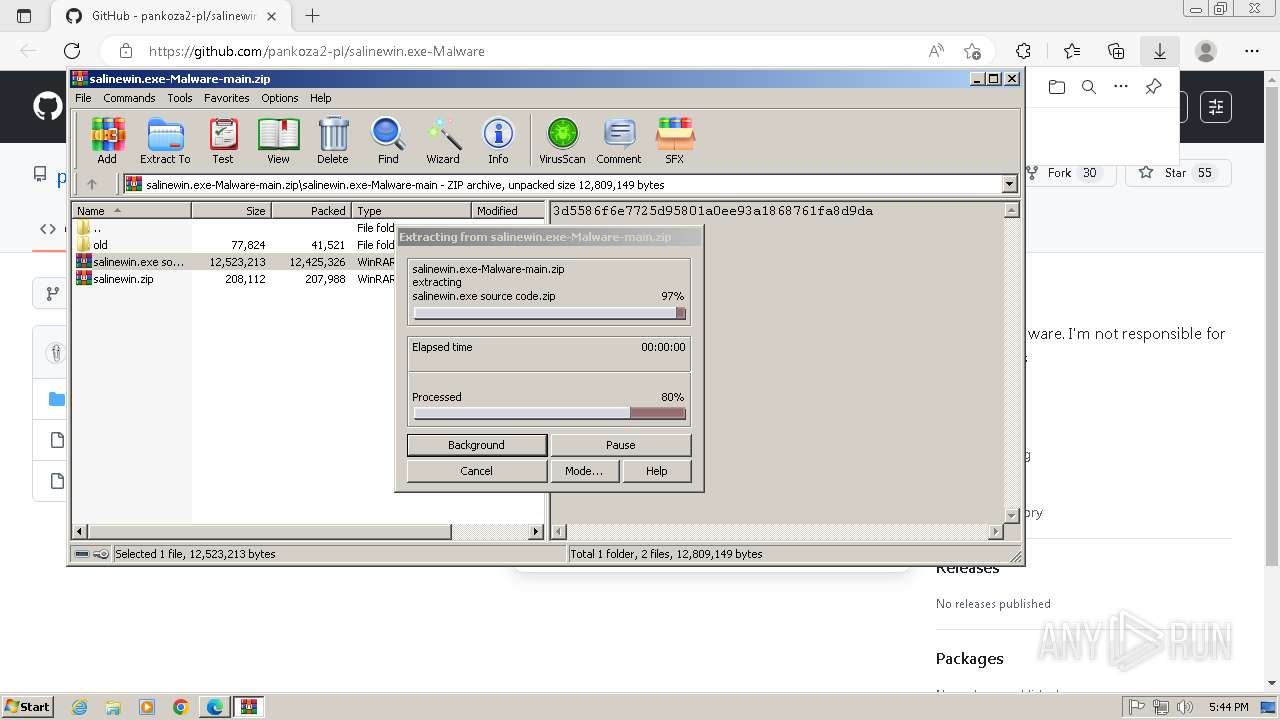Open the Favorites menu
The height and width of the screenshot is (720, 1280).
click(227, 98)
